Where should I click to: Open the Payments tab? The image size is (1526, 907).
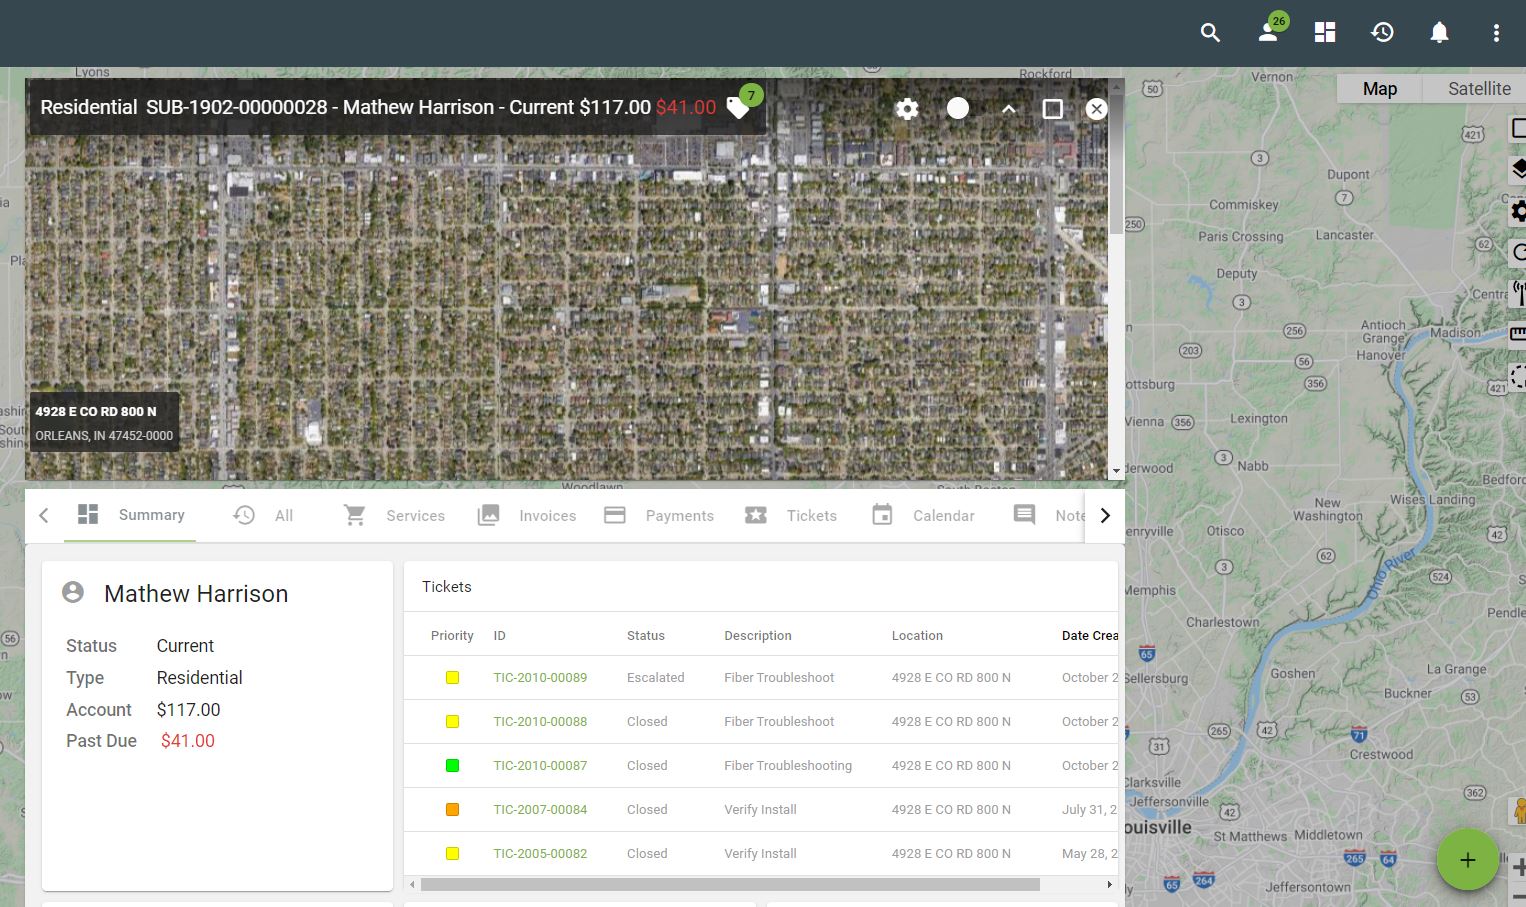[659, 516]
